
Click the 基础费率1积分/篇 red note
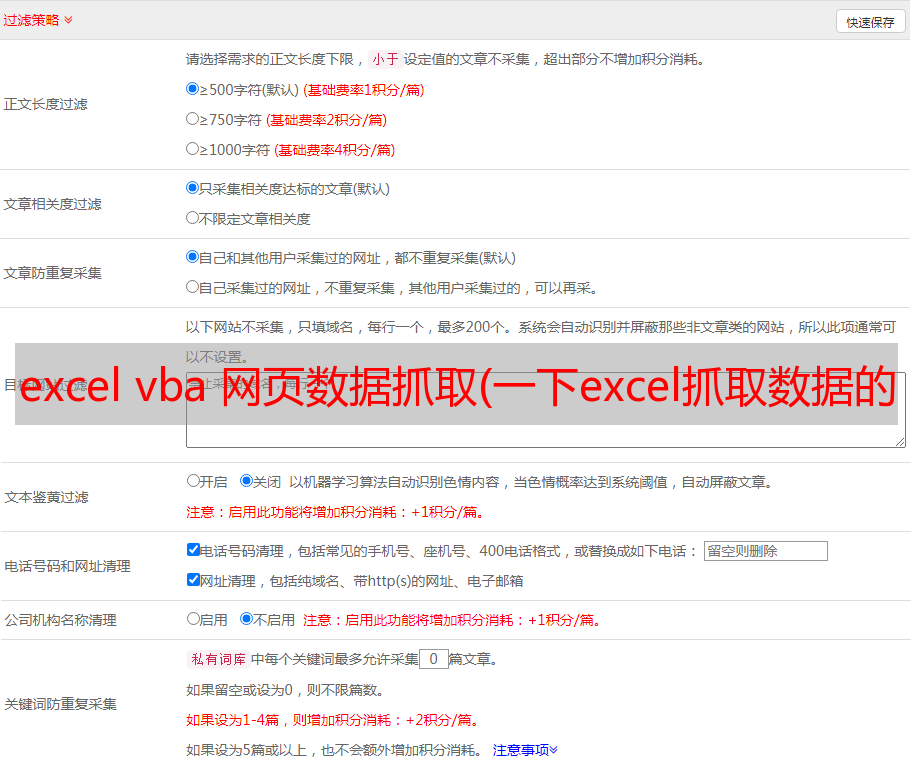pos(364,90)
